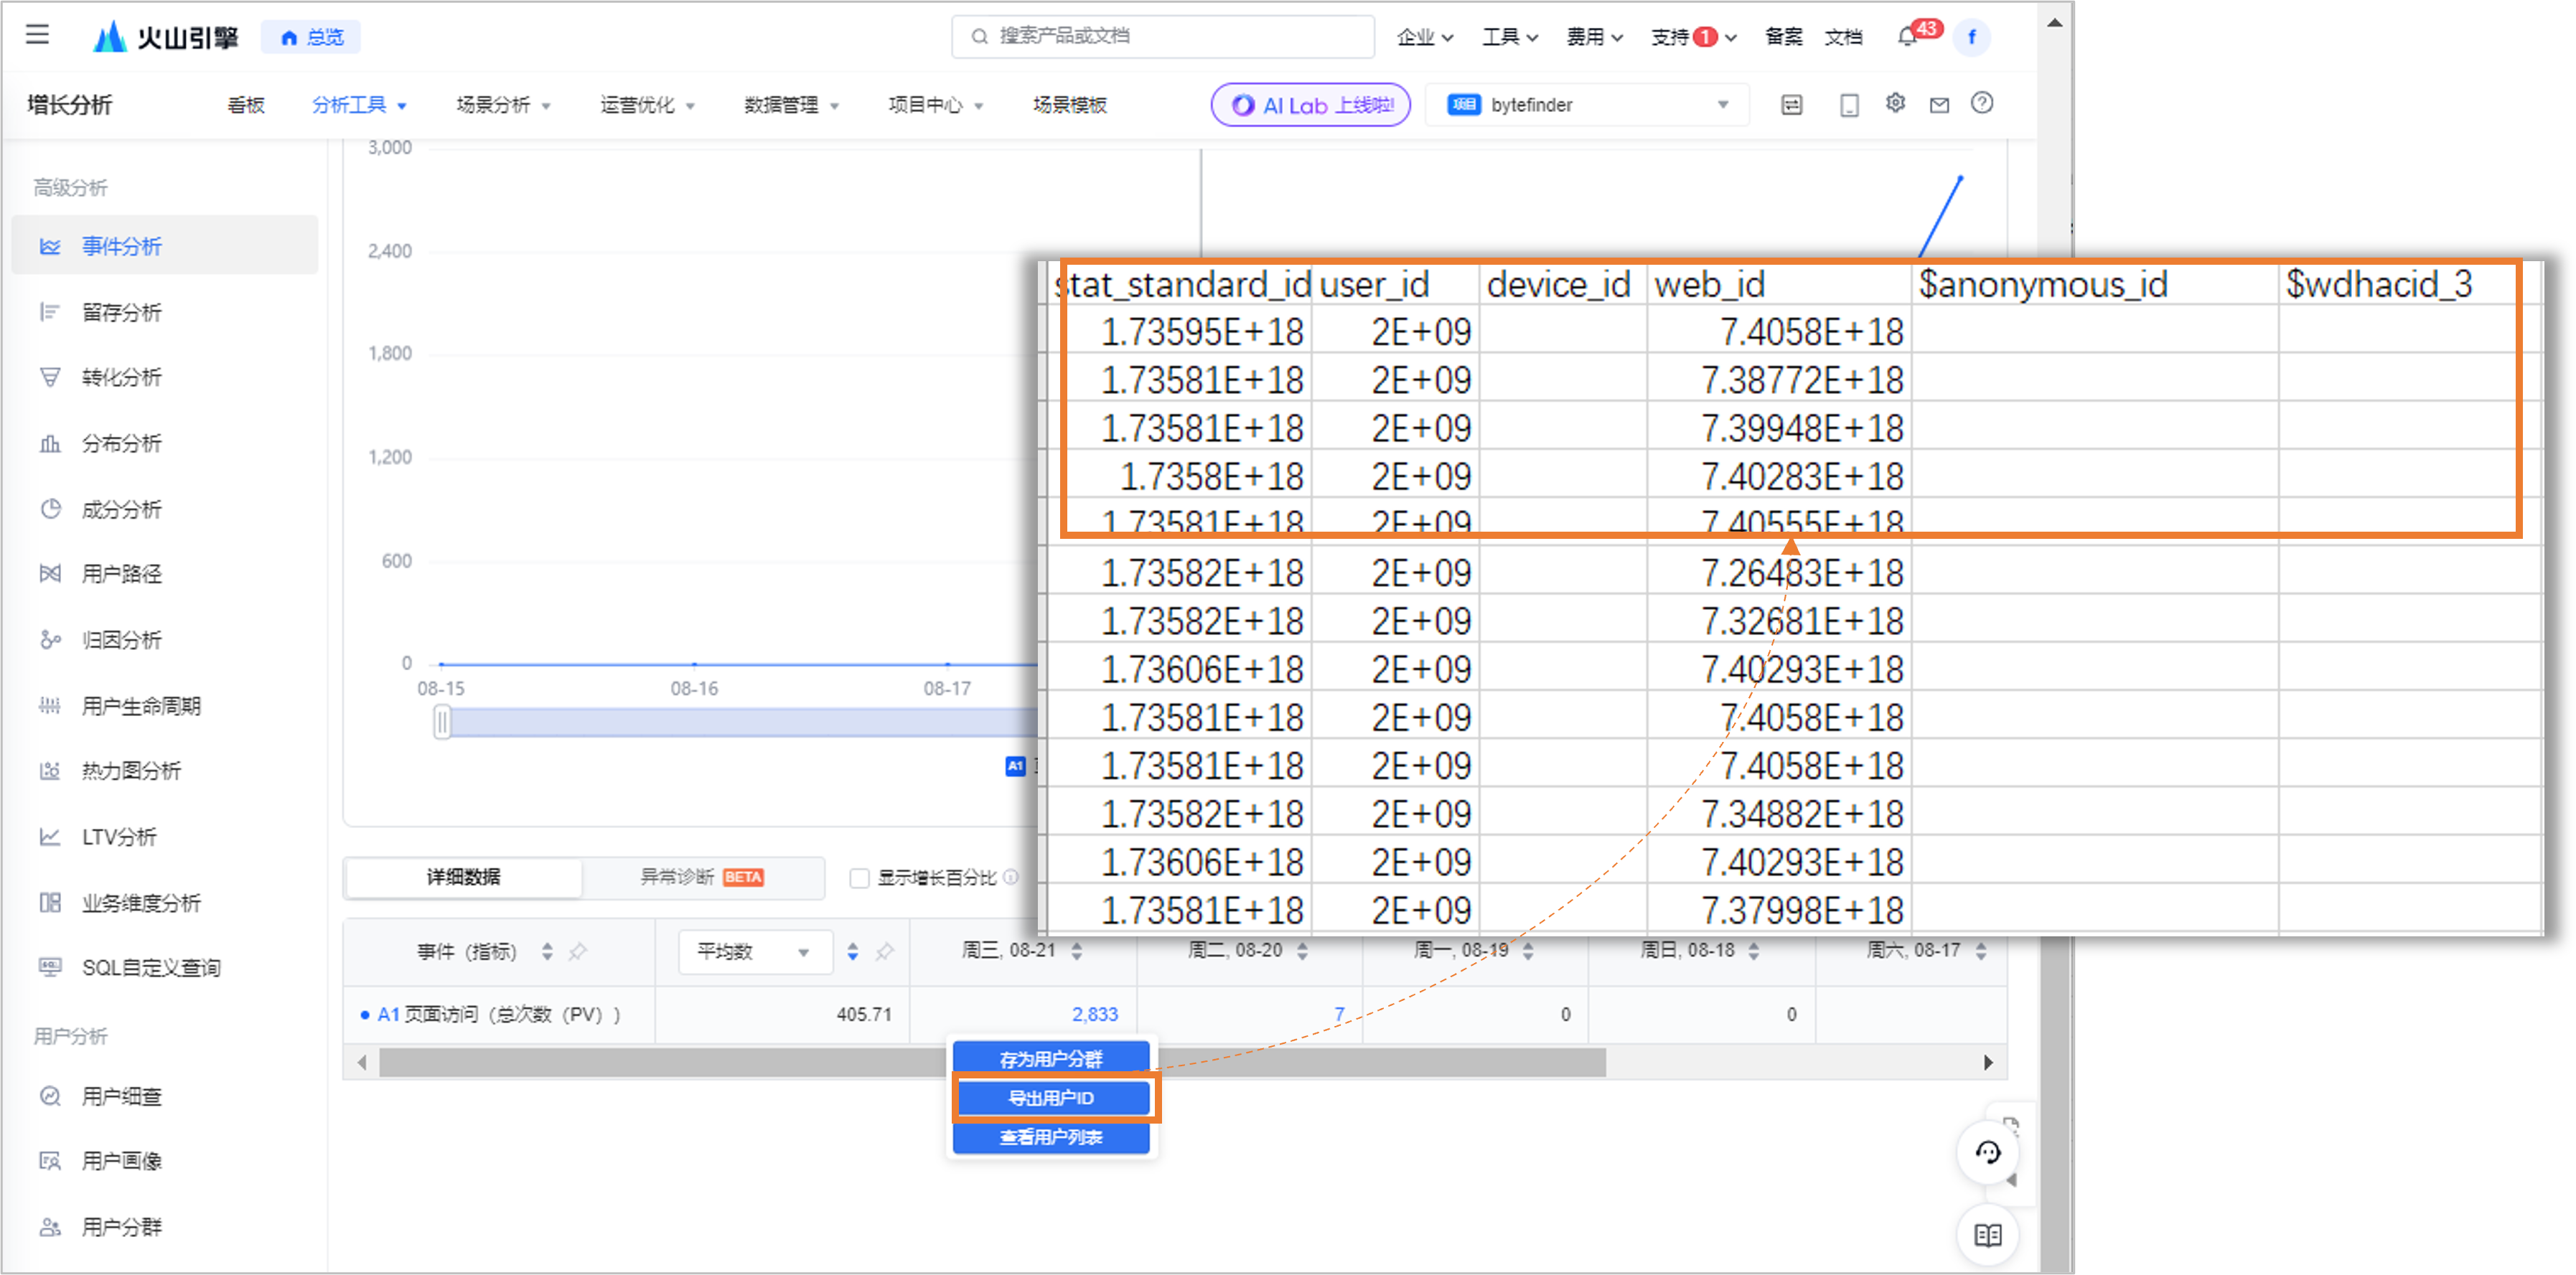Open the mail envelope icon
2576x1275 pixels.
tap(1939, 105)
